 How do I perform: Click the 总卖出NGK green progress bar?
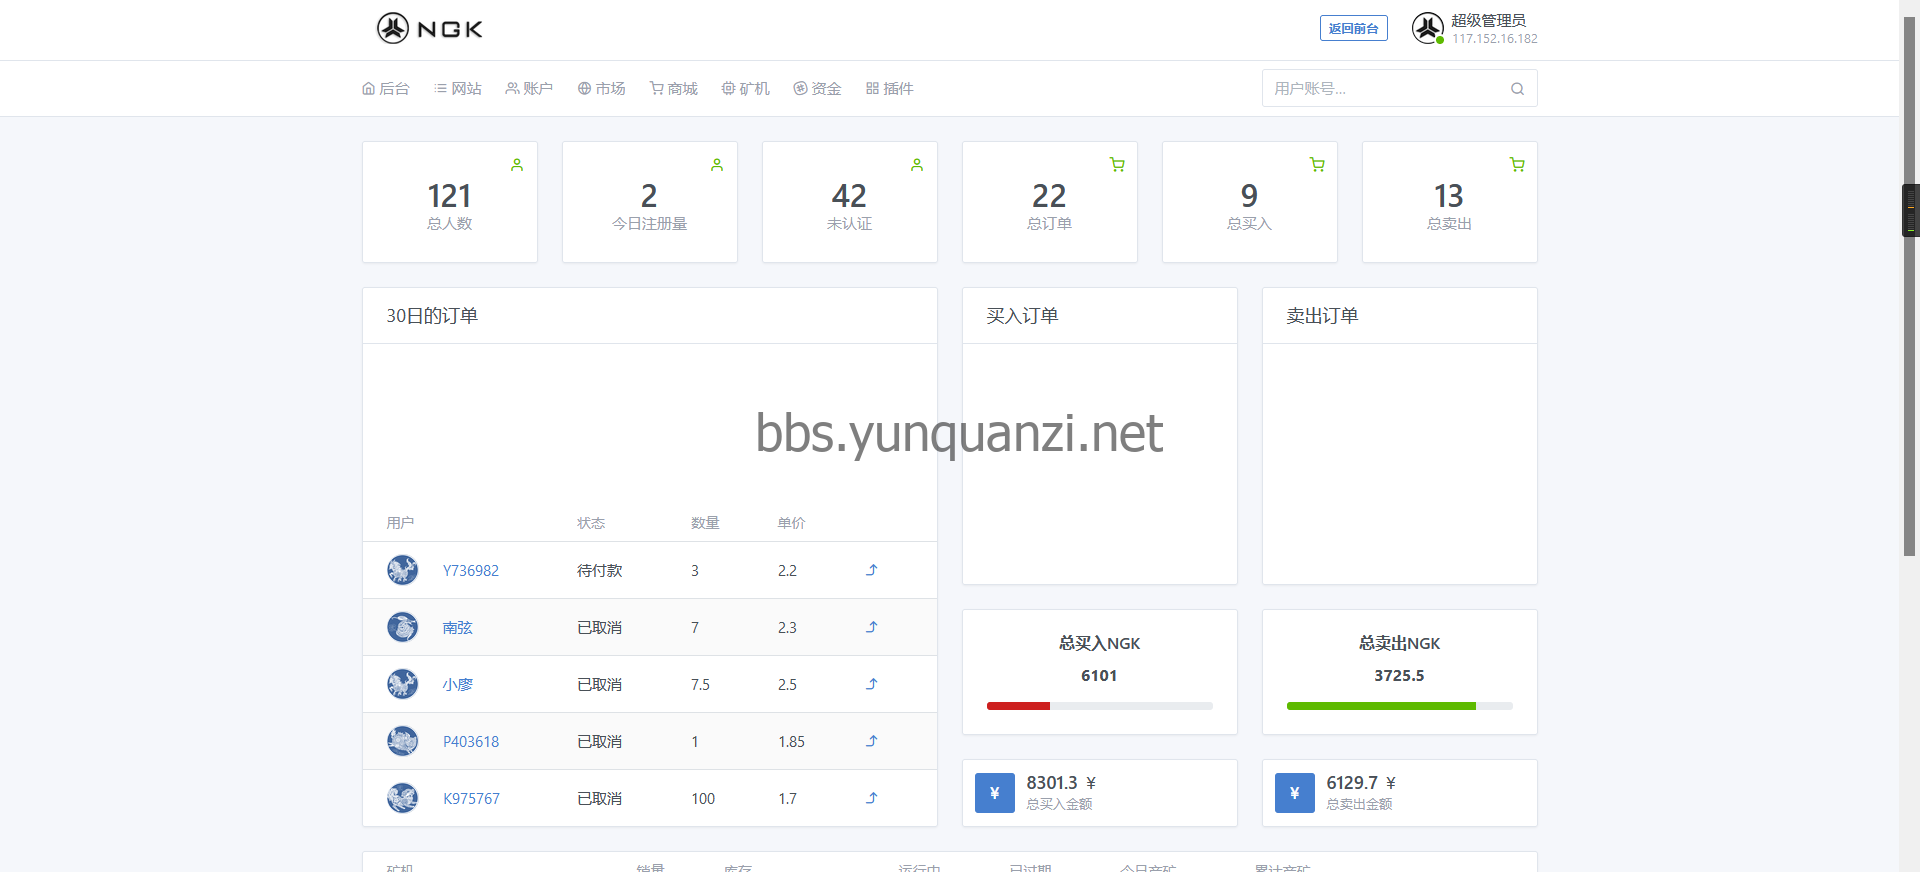point(1380,706)
